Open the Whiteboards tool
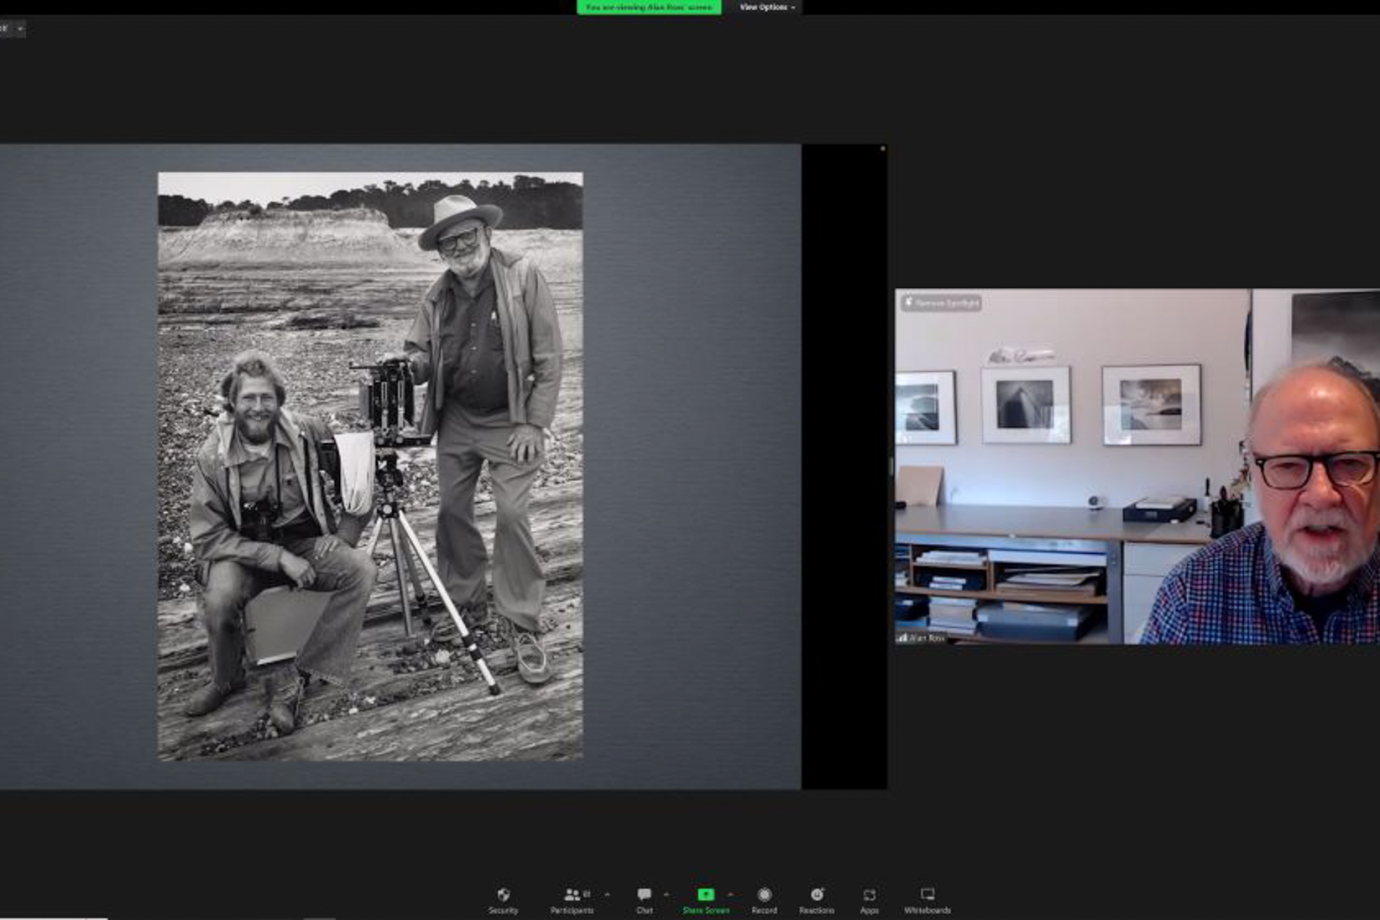This screenshot has width=1380, height=920. pos(927,897)
